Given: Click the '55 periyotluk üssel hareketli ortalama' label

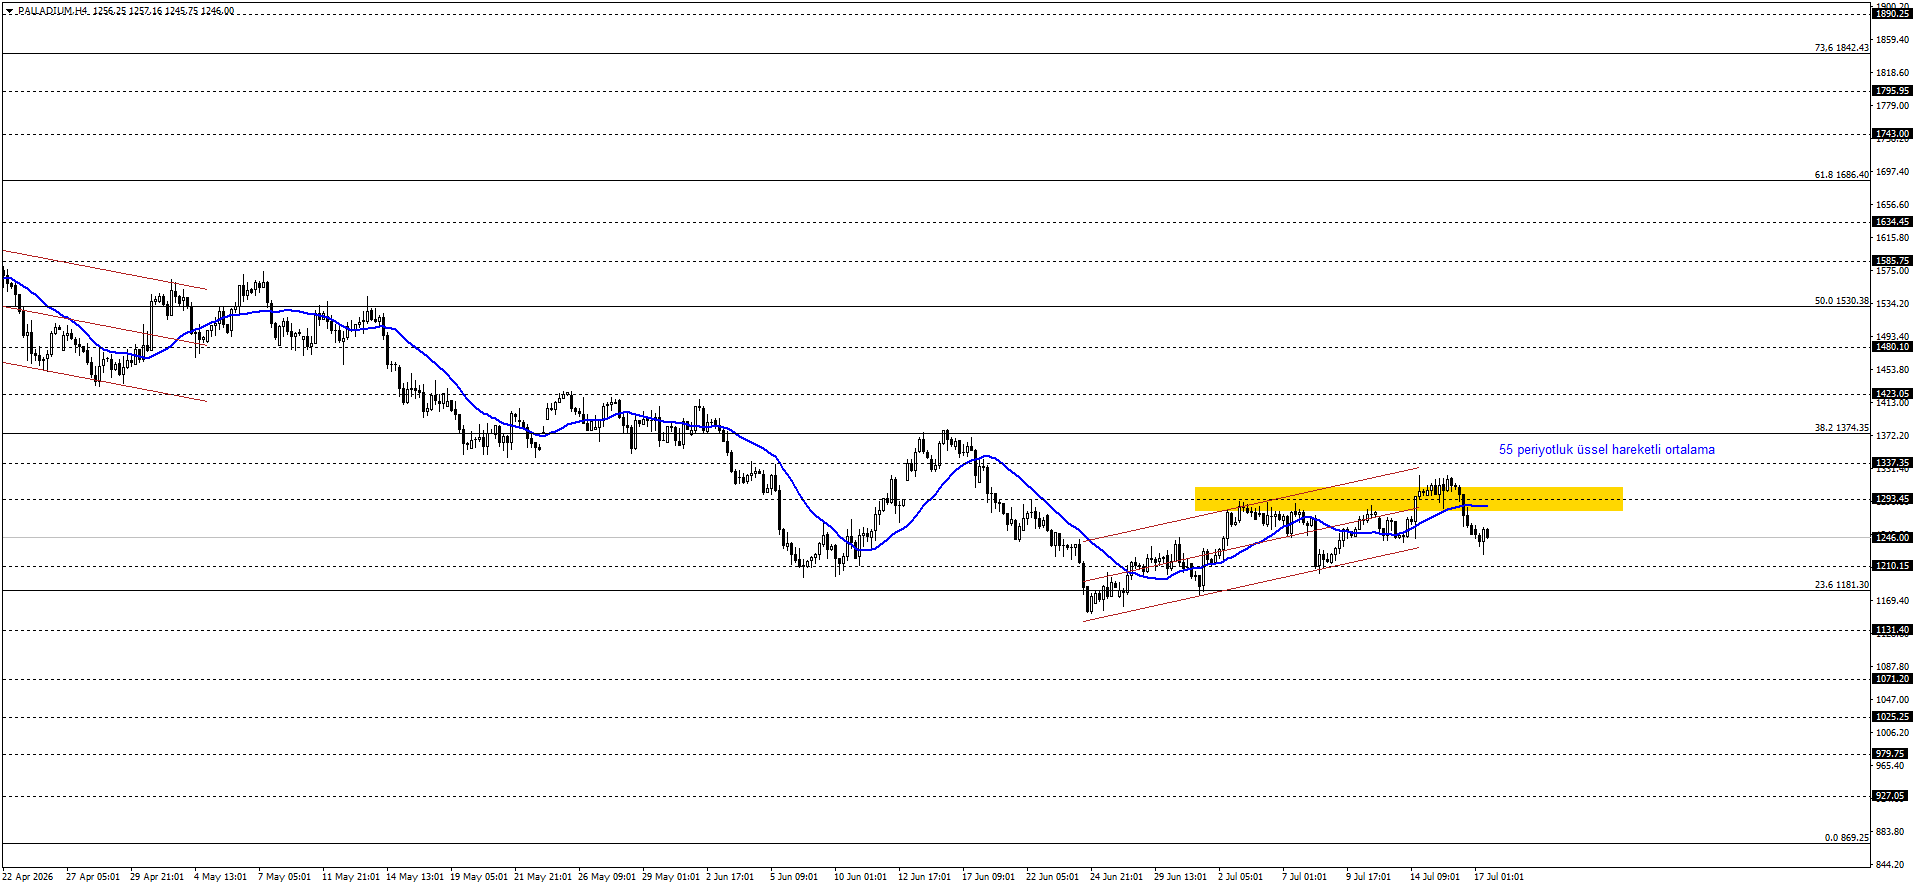Looking at the screenshot, I should [x=1606, y=450].
